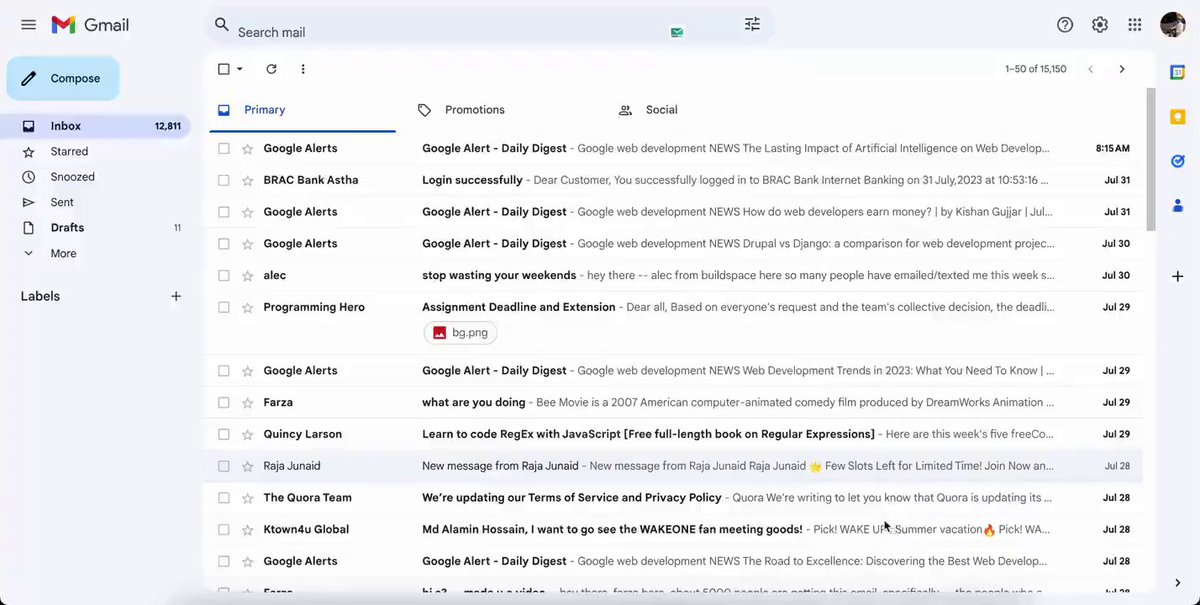Image resolution: width=1200 pixels, height=605 pixels.
Task: Compose a new email
Action: [x=63, y=78]
